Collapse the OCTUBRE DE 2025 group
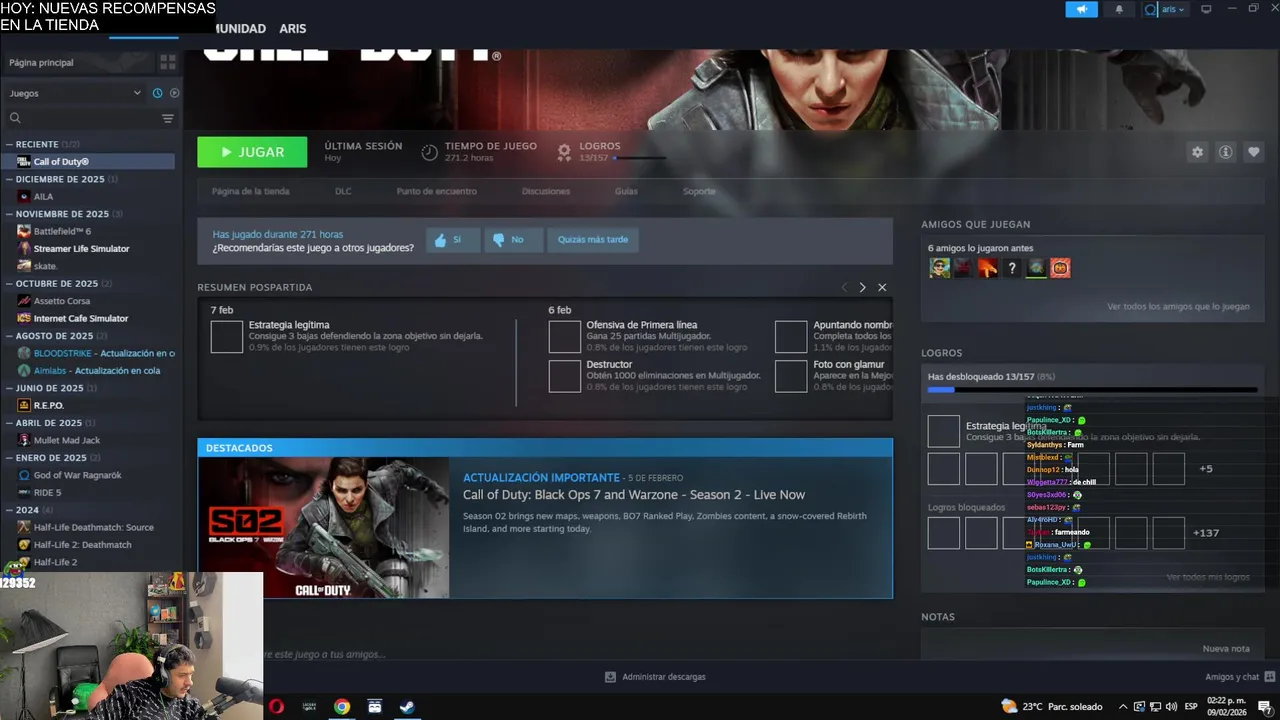This screenshot has height=720, width=1280. pyautogui.click(x=9, y=283)
